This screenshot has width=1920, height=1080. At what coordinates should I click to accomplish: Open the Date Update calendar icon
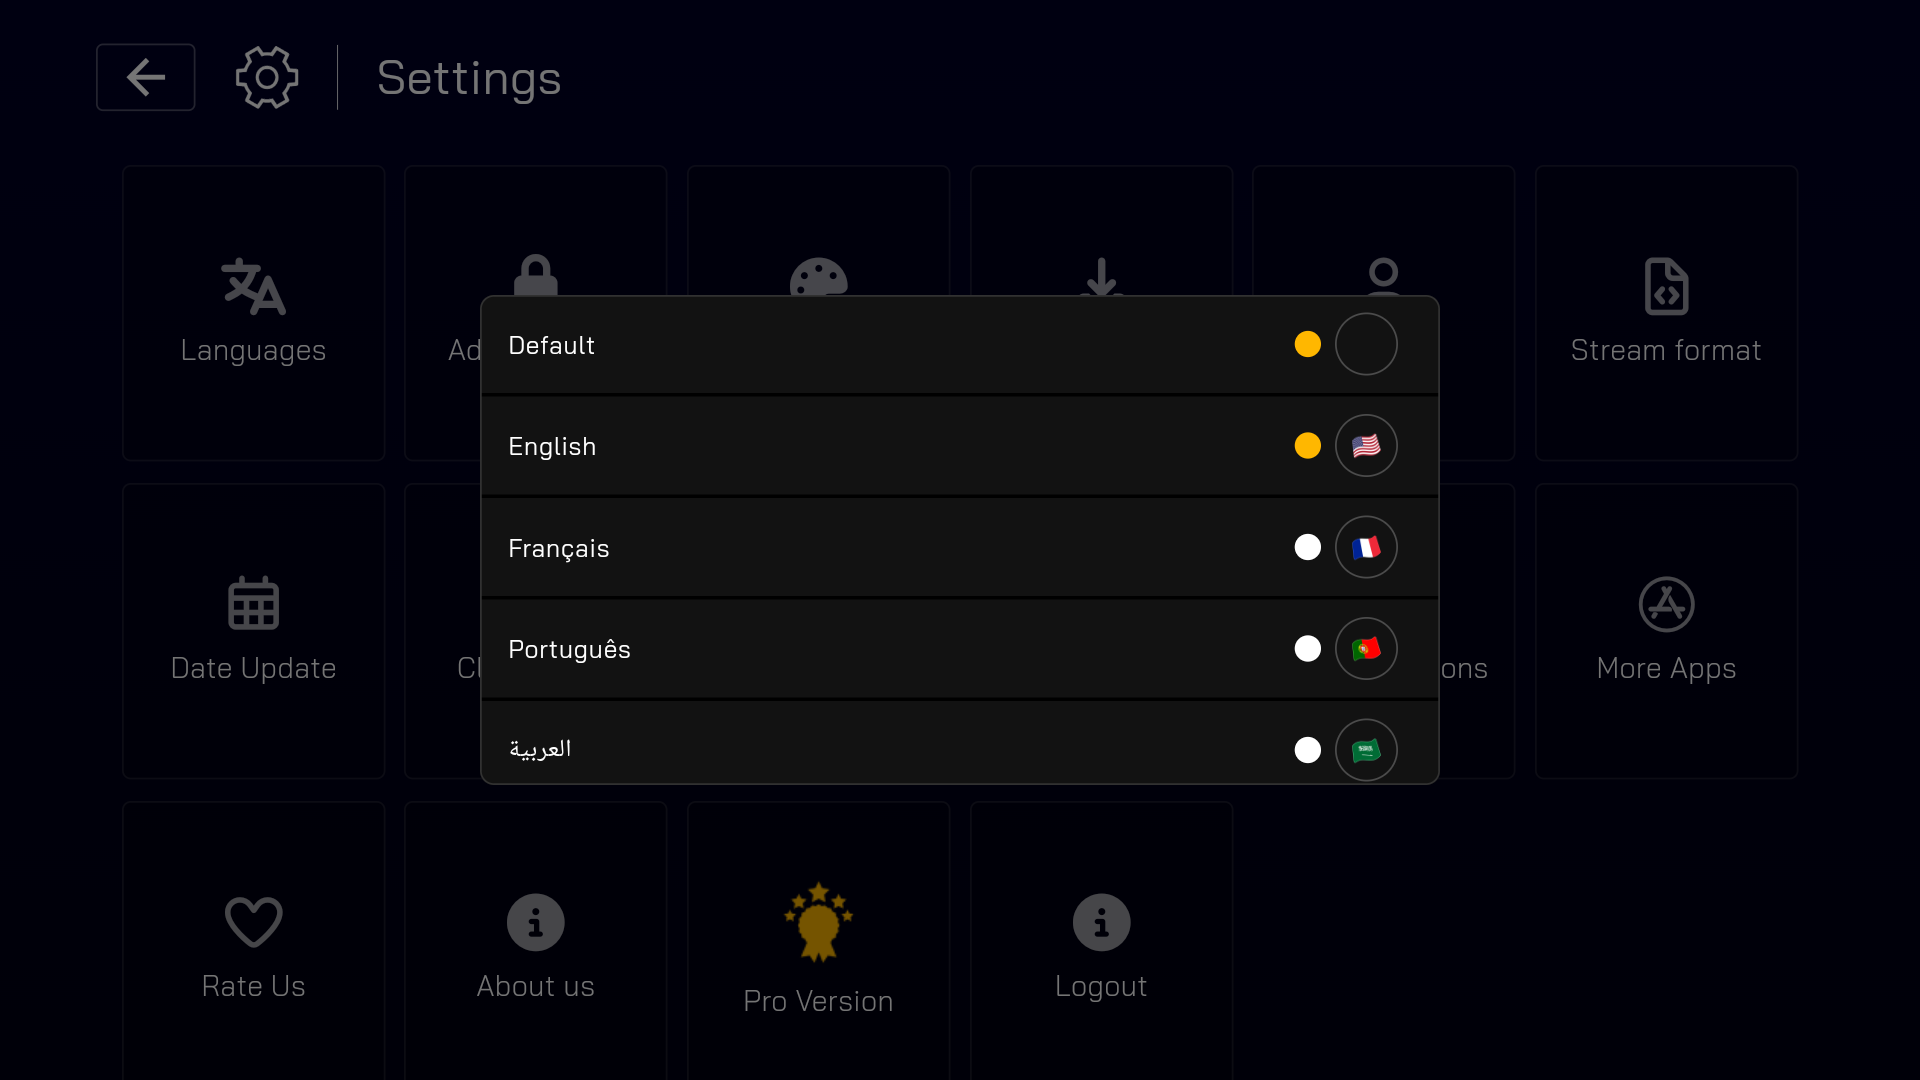pyautogui.click(x=253, y=603)
